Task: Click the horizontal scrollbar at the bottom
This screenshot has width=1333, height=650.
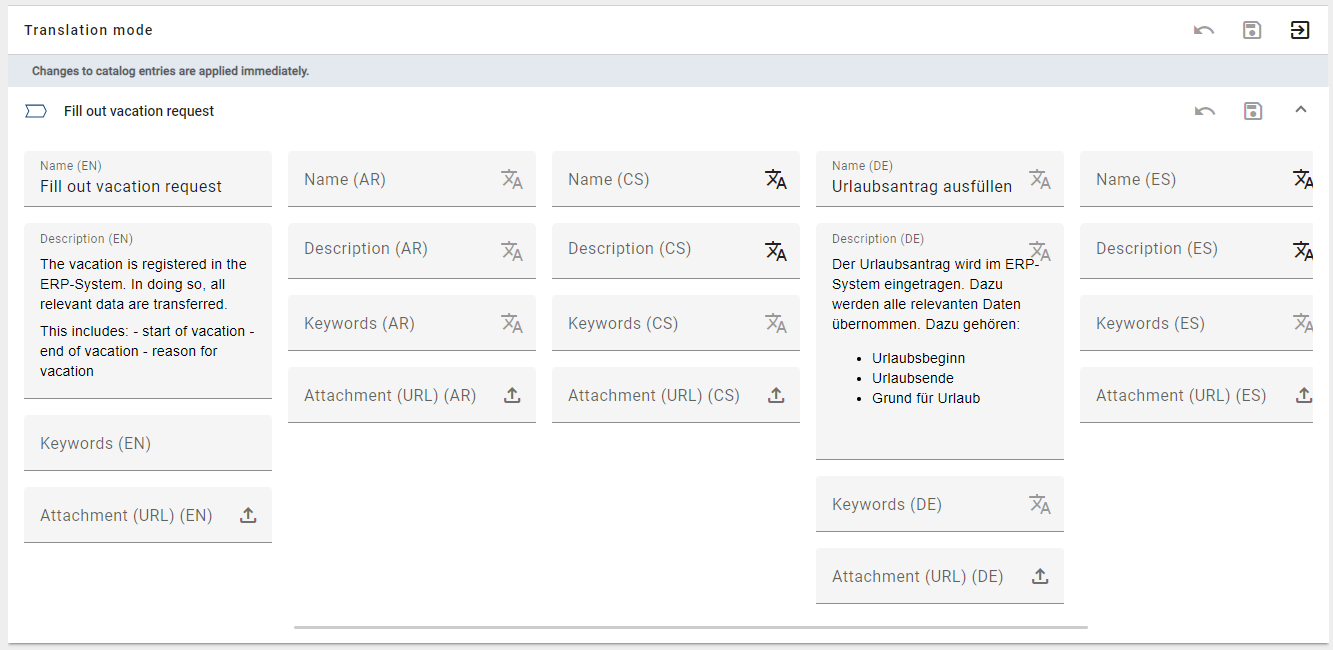Action: pyautogui.click(x=690, y=627)
